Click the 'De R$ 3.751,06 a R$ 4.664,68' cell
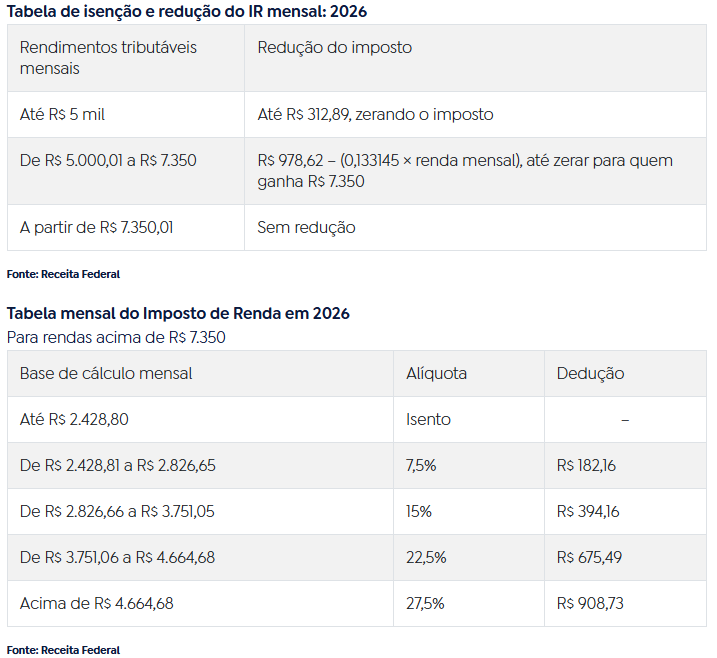 click(119, 557)
